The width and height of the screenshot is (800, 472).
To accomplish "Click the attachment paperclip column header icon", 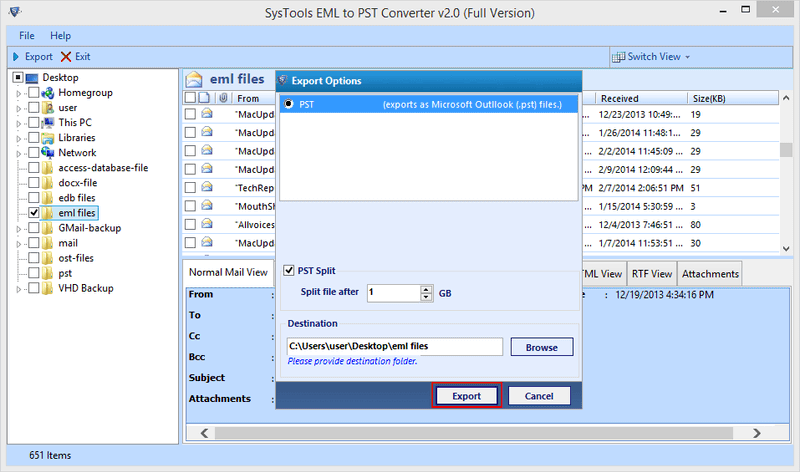I will tap(223, 99).
